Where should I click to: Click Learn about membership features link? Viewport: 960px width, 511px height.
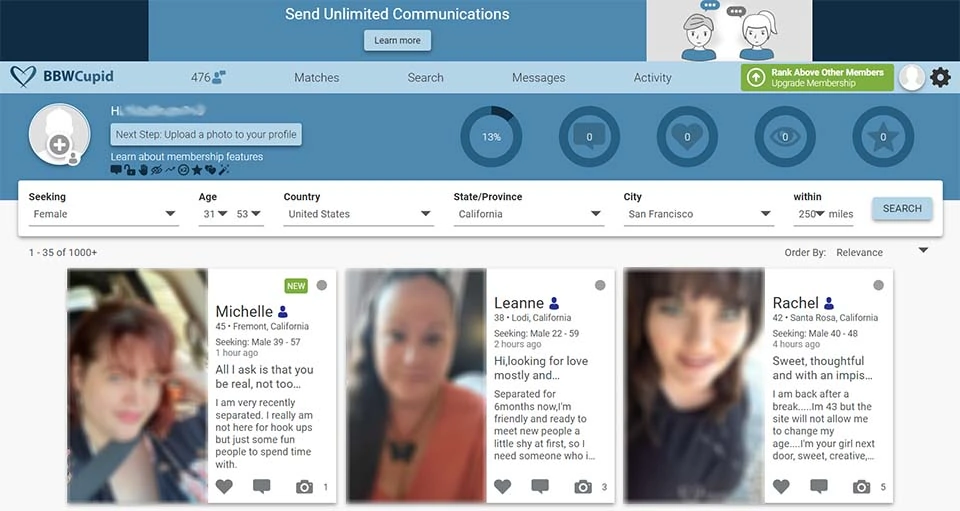(187, 157)
